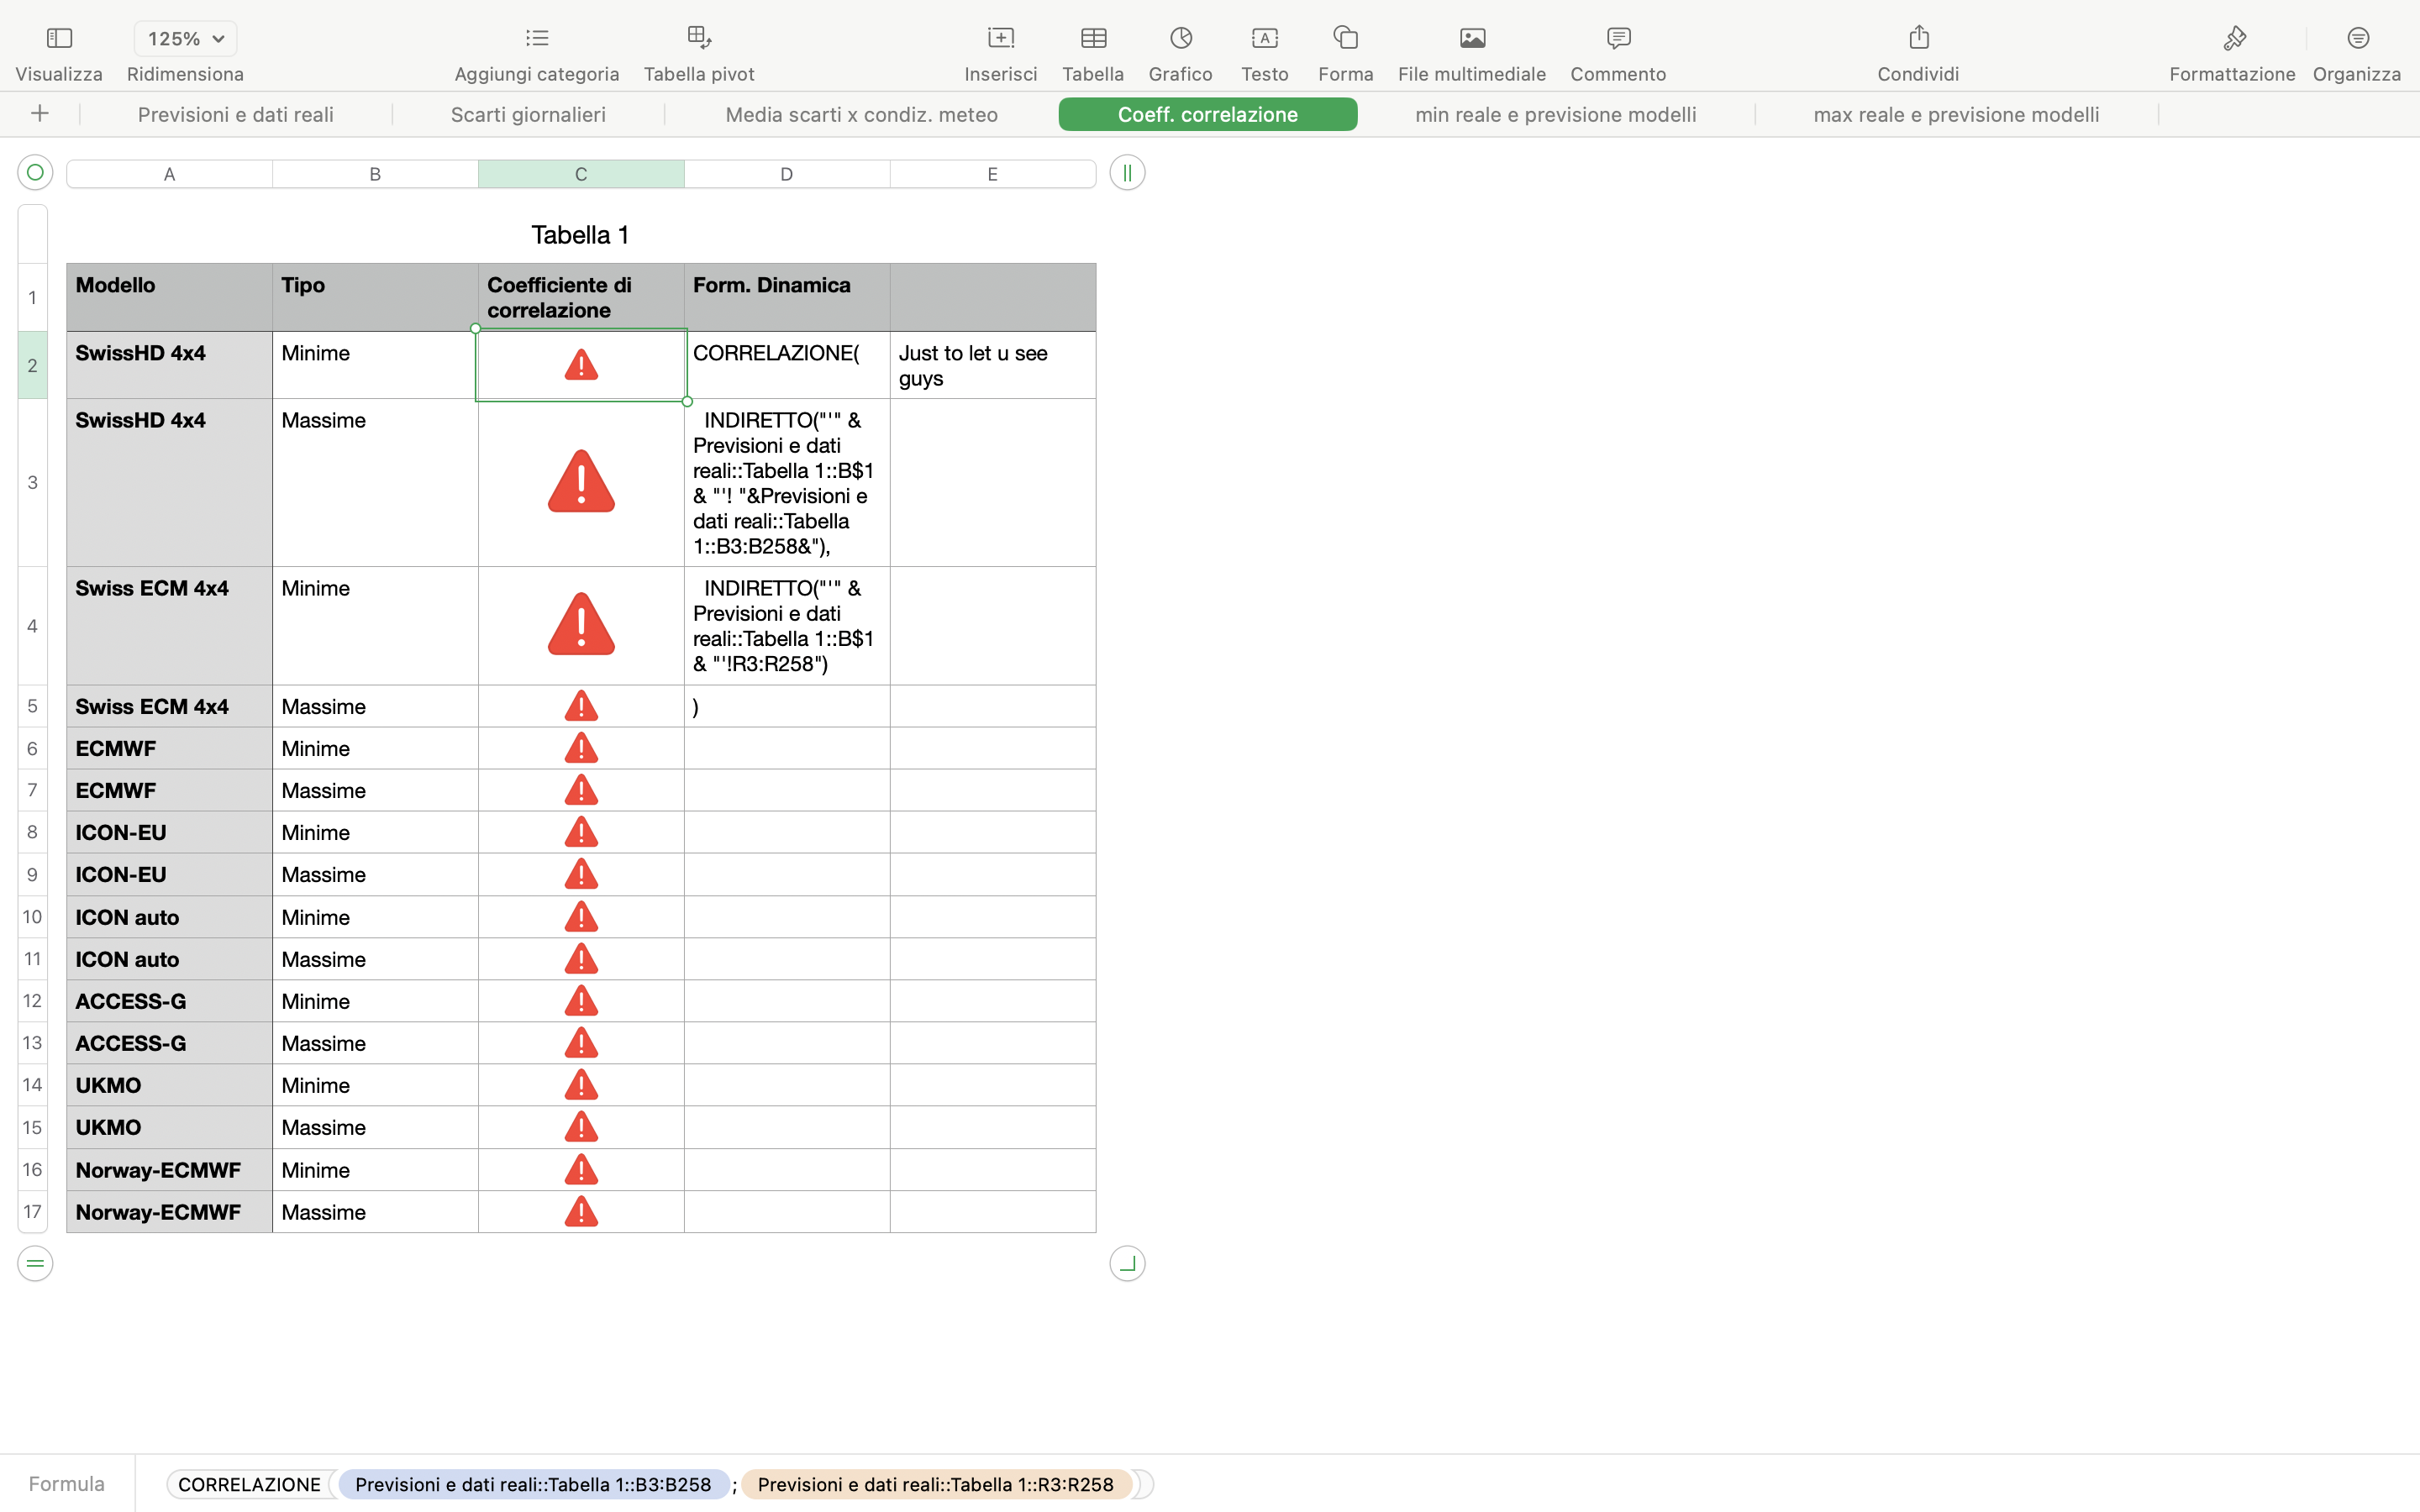The image size is (2420, 1512).
Task: Open the Inserisci insert menu
Action: (1000, 38)
